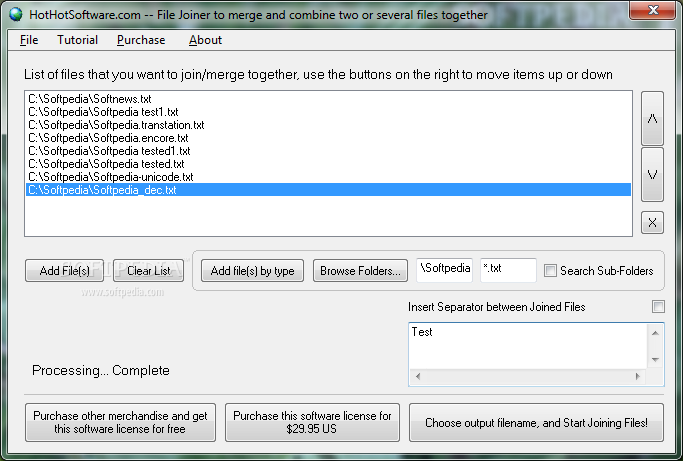Image resolution: width=683 pixels, height=461 pixels.
Task: Select C:\Softpedia\Softpedia.encore.txt list entry
Action: coord(328,138)
